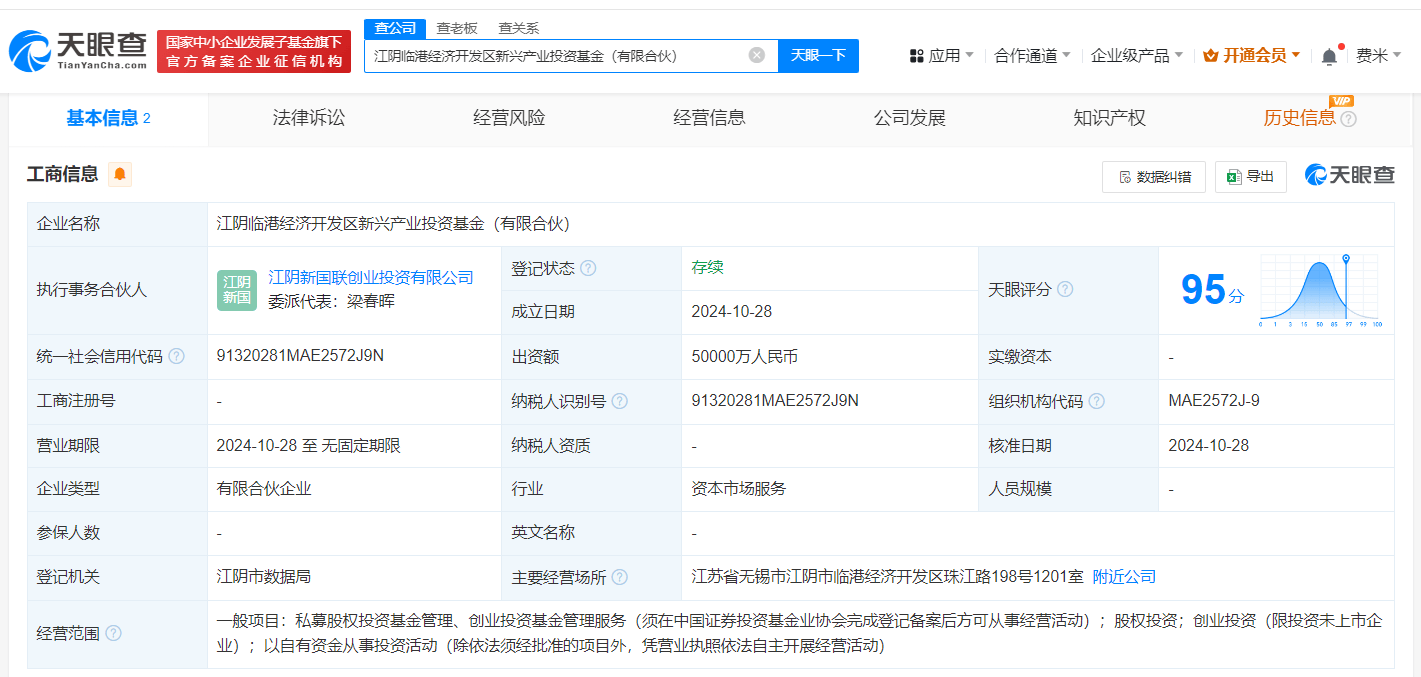Expand the 合作通道 dropdown
The image size is (1421, 677).
[x=1032, y=56]
